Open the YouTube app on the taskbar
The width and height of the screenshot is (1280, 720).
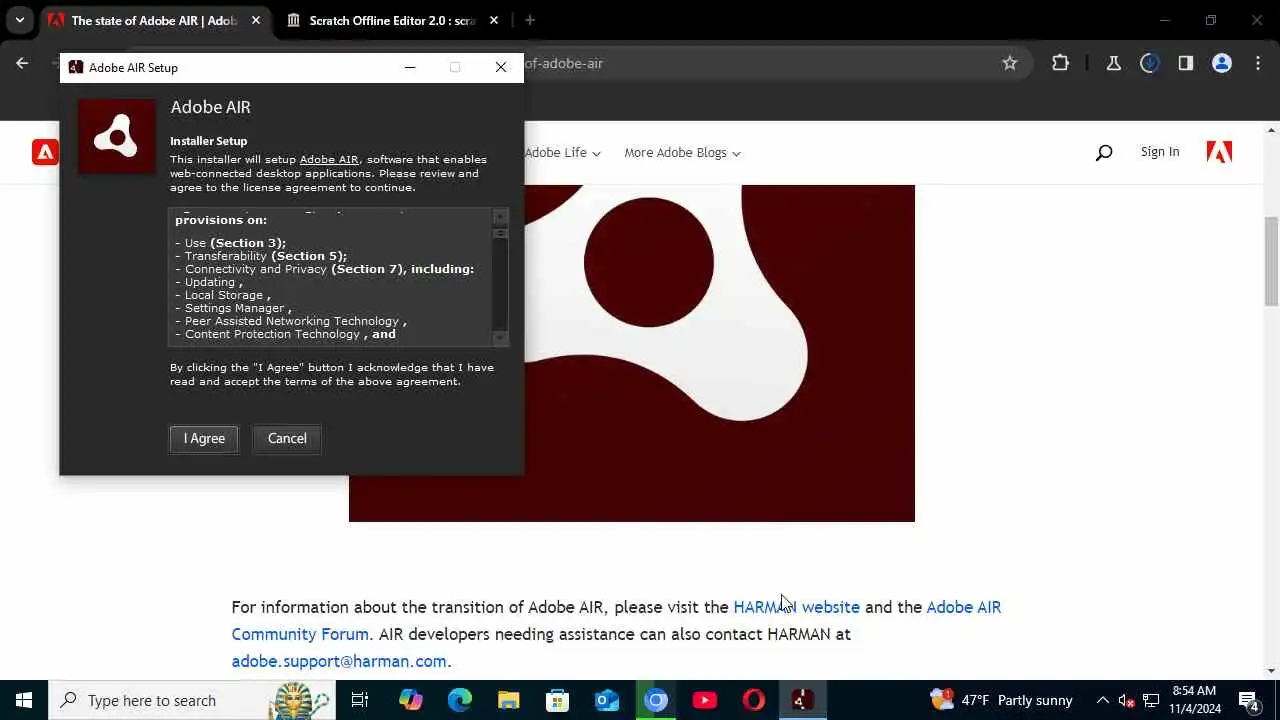pos(705,700)
